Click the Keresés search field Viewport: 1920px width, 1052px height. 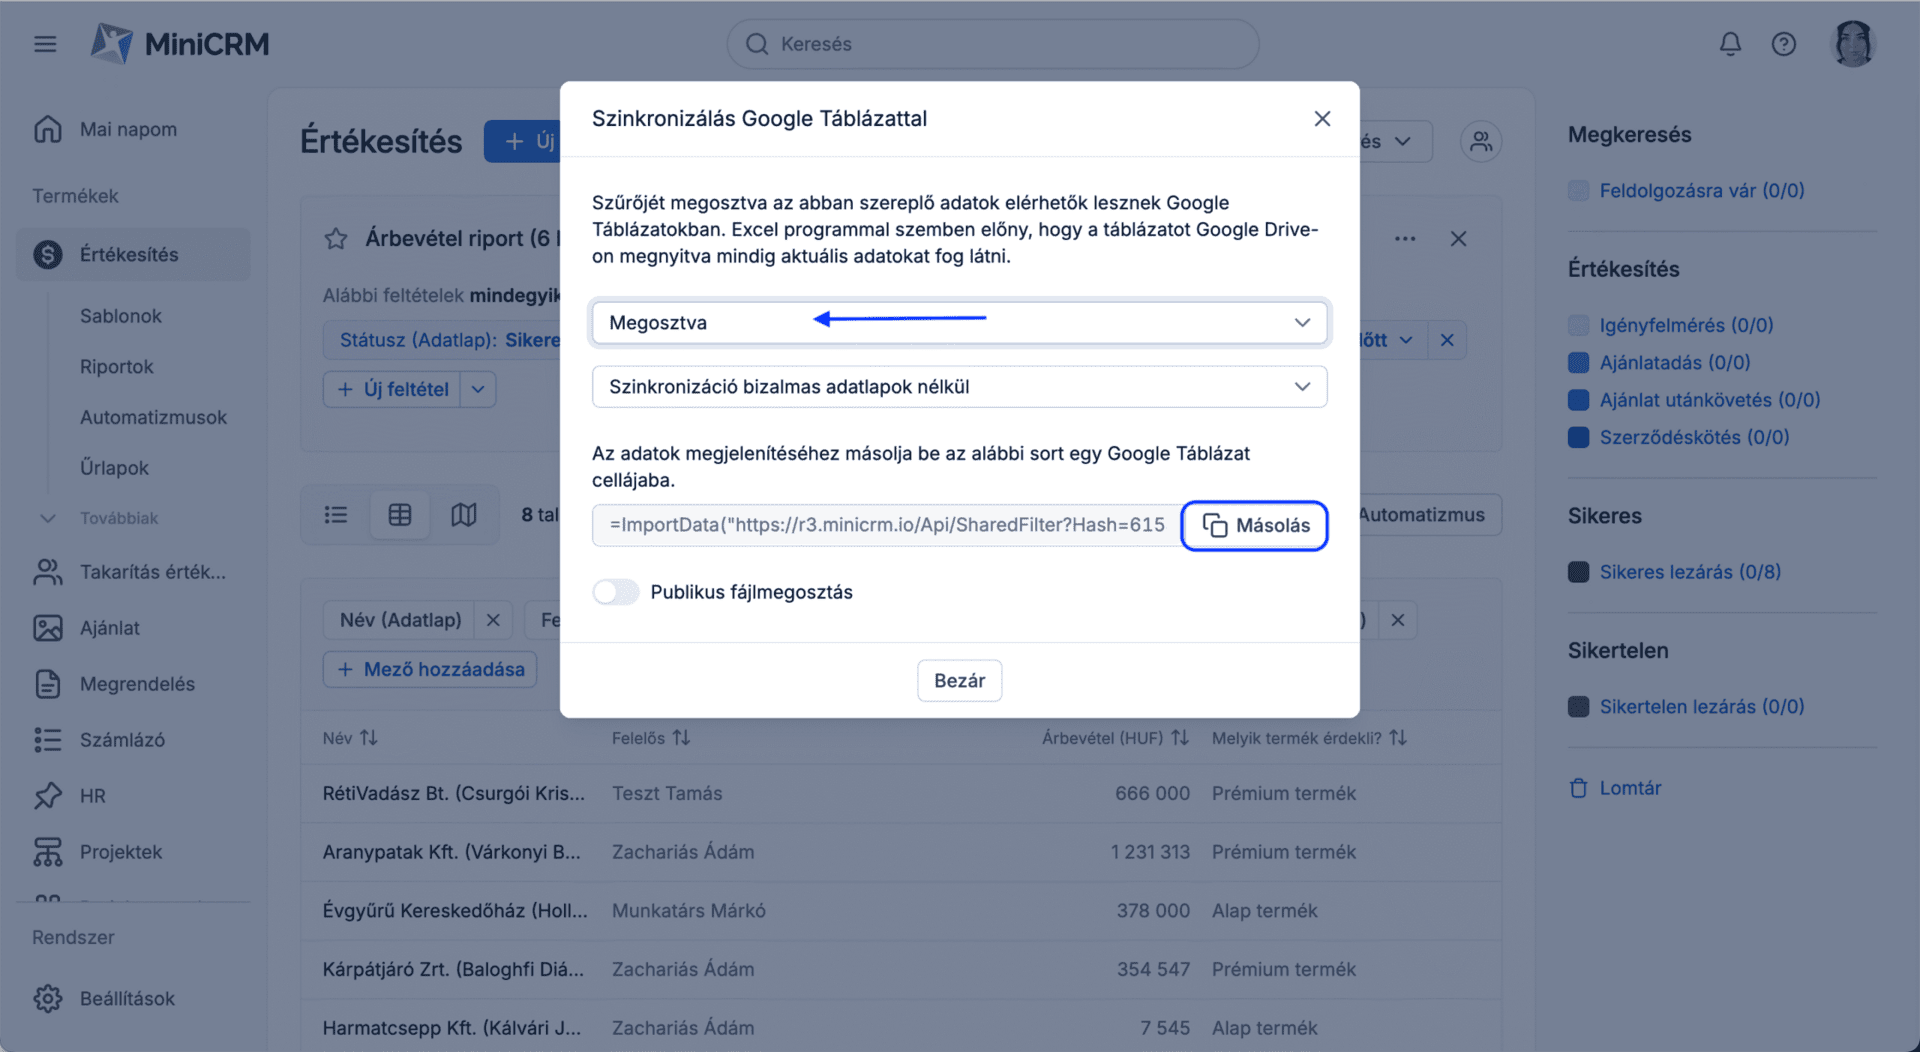tap(992, 44)
